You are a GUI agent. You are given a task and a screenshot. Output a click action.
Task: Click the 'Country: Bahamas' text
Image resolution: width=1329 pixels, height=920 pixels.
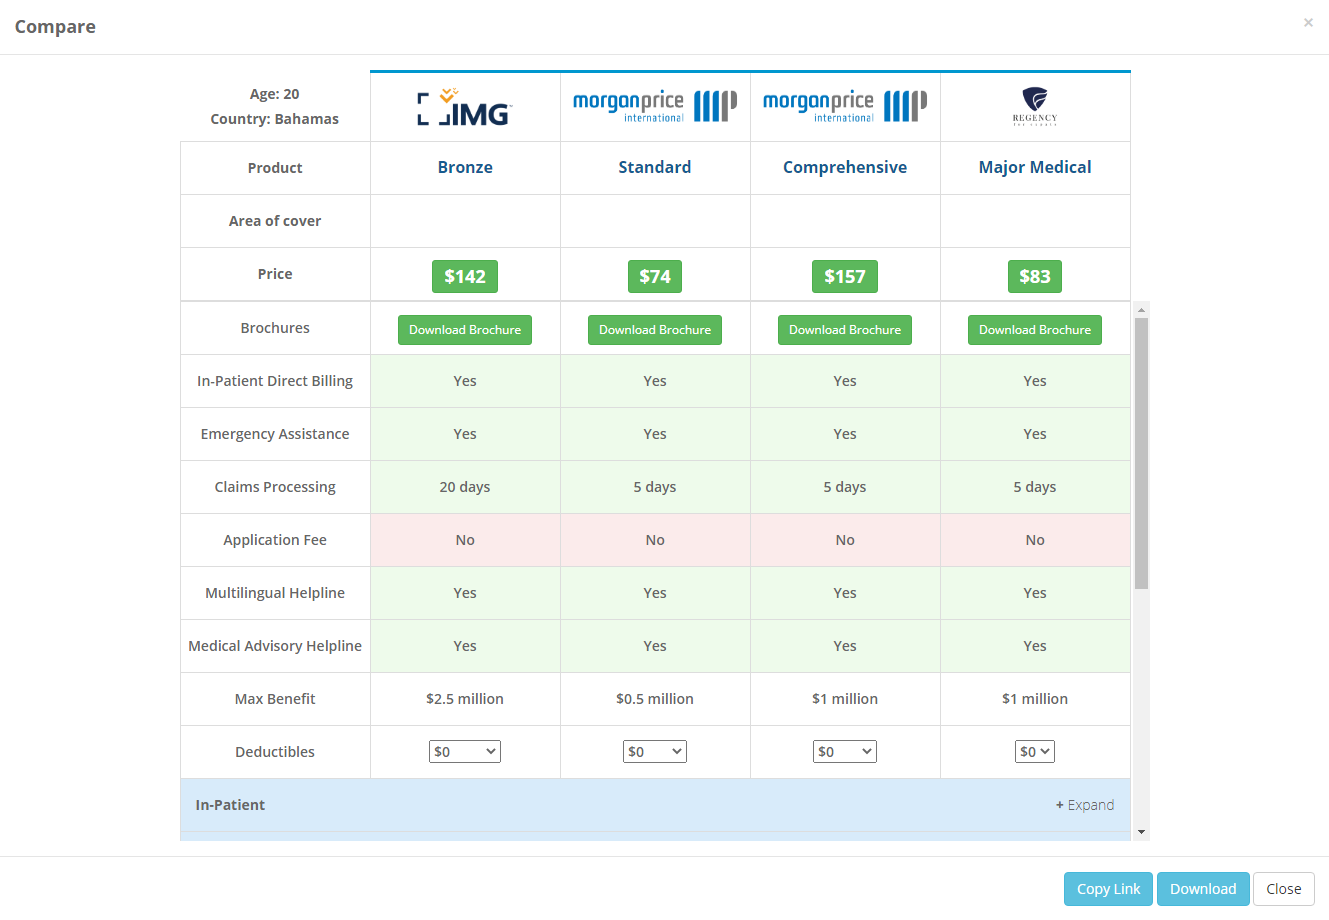(275, 119)
